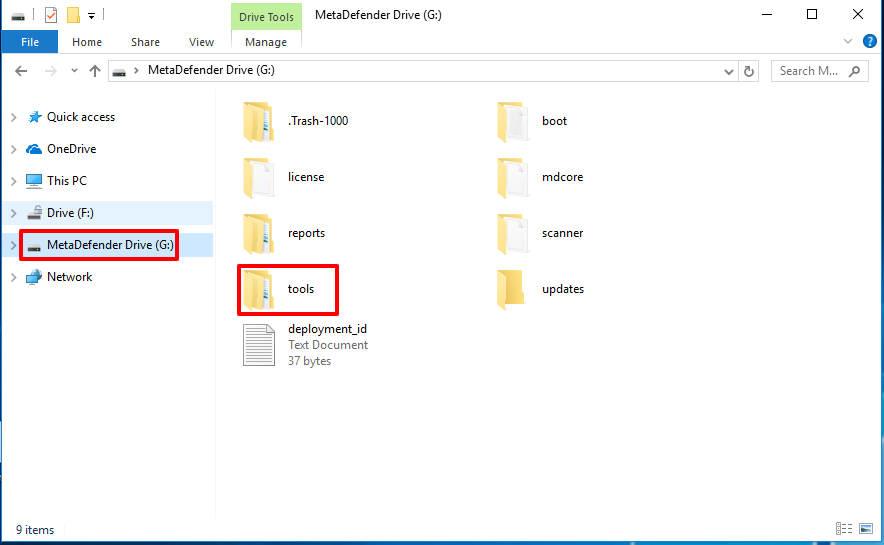
Task: Expand the ribbon with chevron
Action: click(848, 41)
